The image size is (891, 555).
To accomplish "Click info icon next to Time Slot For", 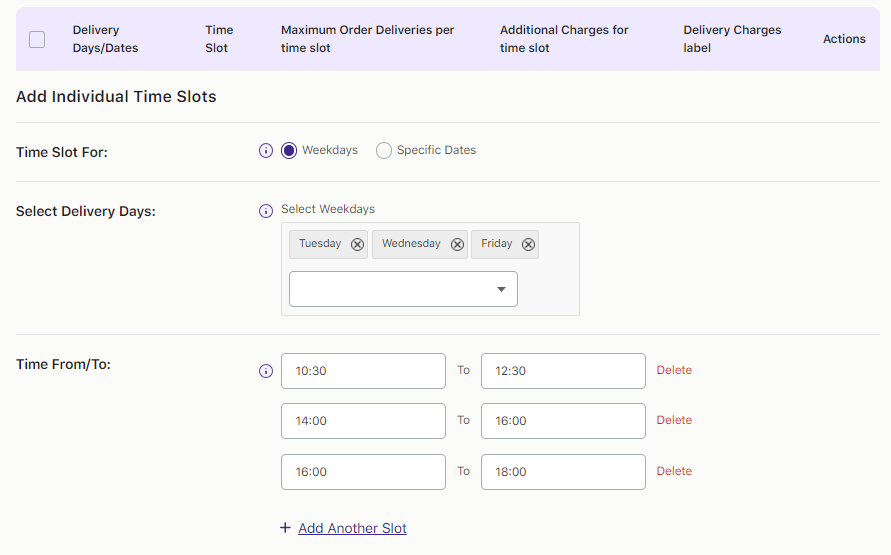I will pos(266,151).
